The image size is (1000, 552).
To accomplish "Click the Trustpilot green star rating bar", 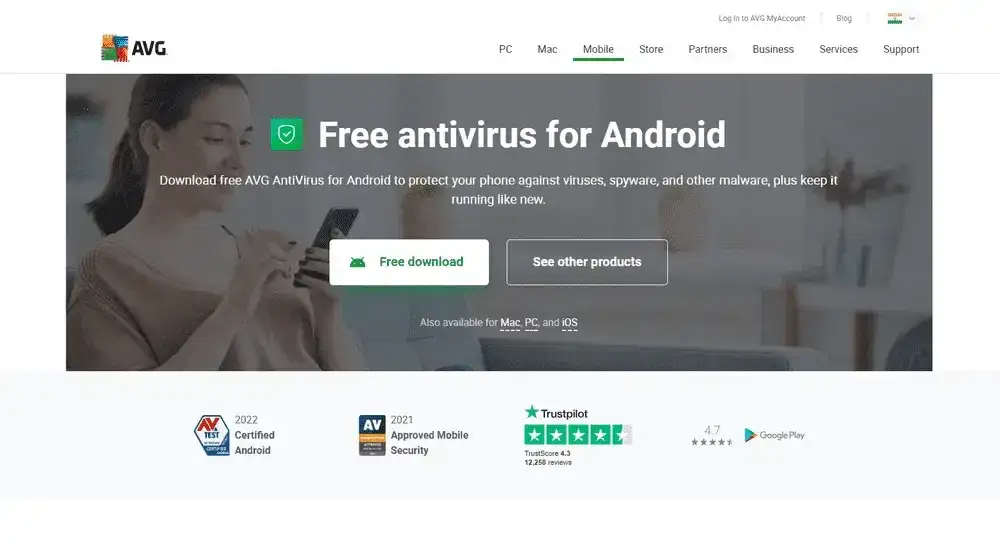I will point(577,435).
